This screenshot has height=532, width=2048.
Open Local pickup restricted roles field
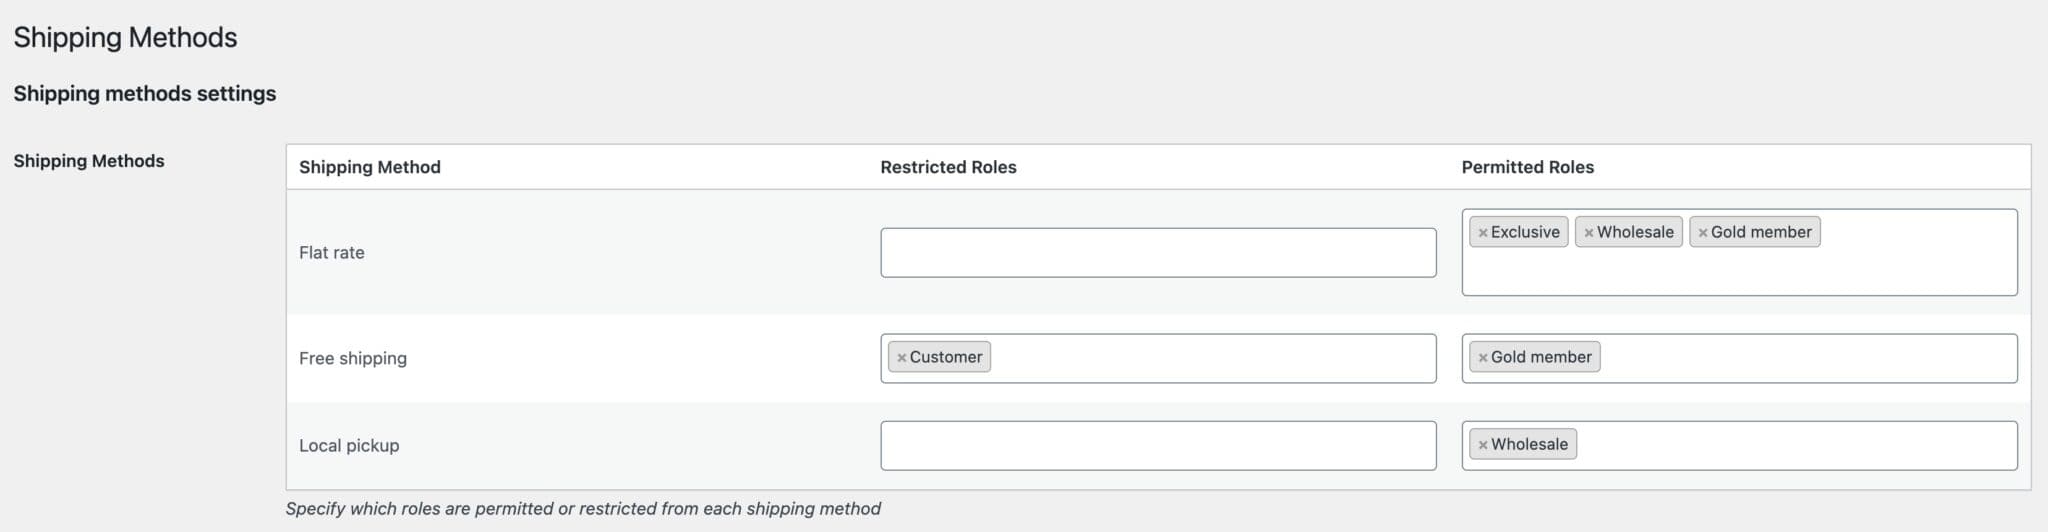pyautogui.click(x=1158, y=446)
